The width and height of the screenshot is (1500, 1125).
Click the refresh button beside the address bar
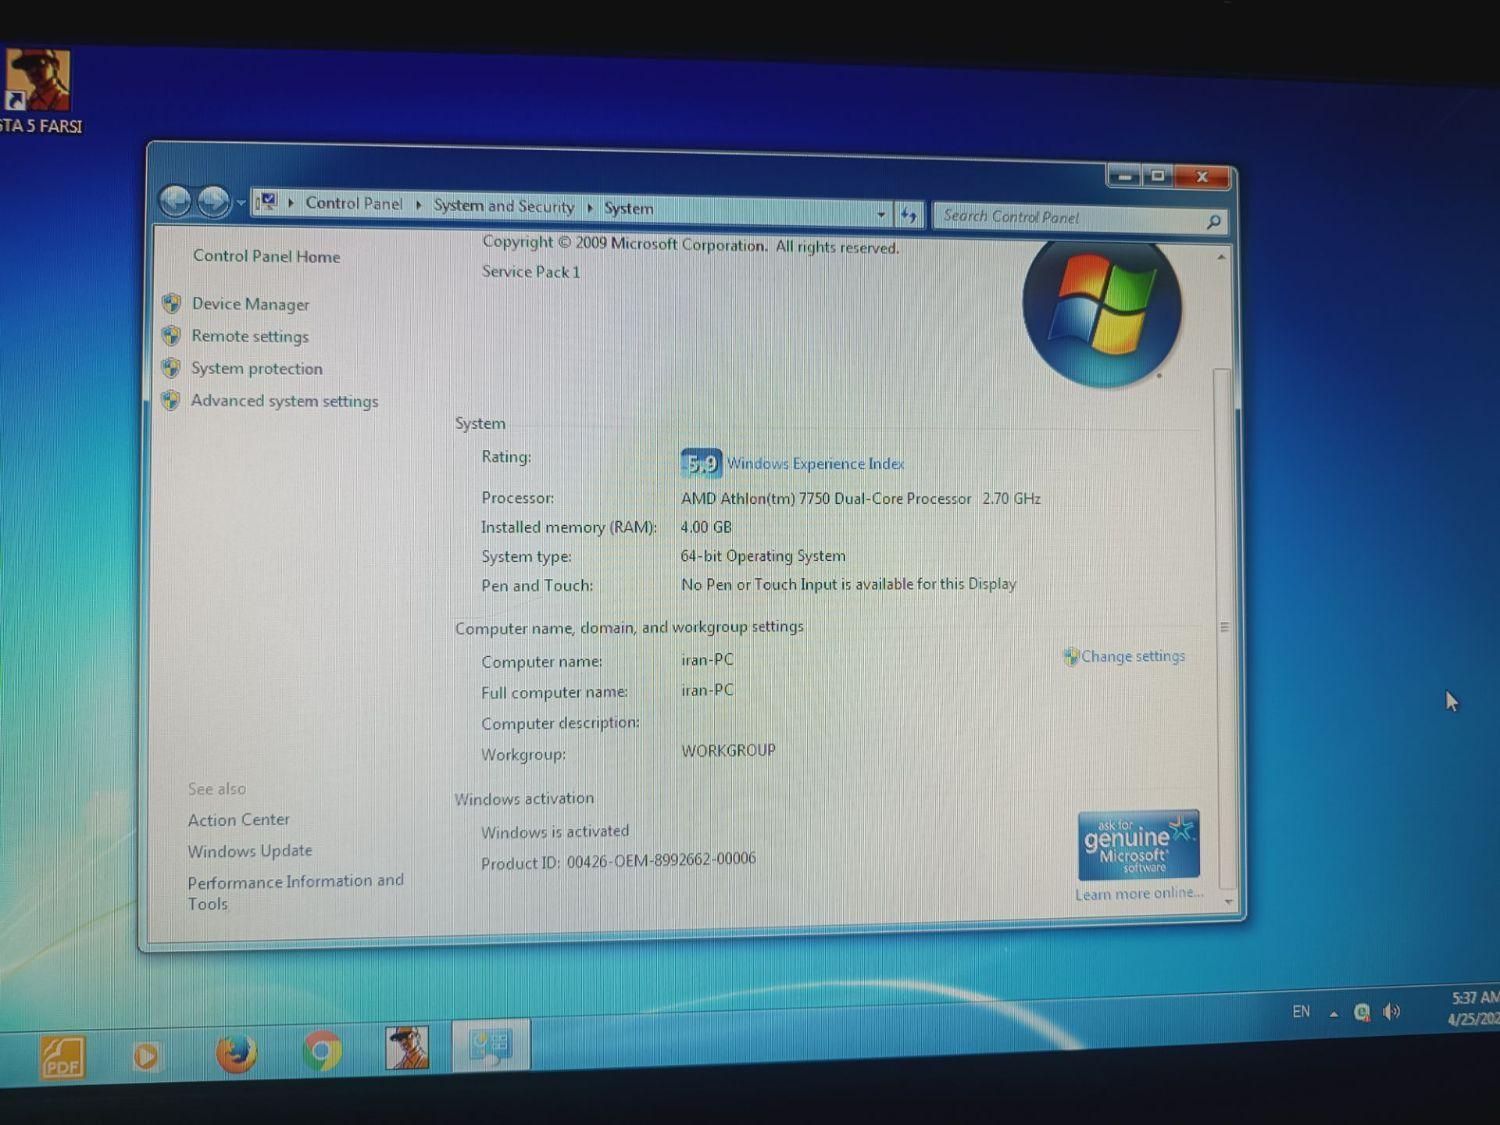coord(908,214)
